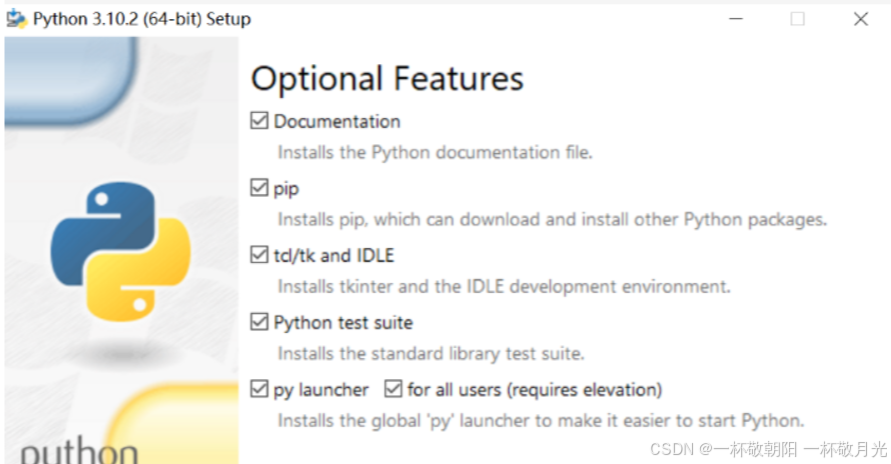Image resolution: width=891 pixels, height=464 pixels.
Task: Click 'Installs the Python documentation file.' text
Action: coord(435,152)
